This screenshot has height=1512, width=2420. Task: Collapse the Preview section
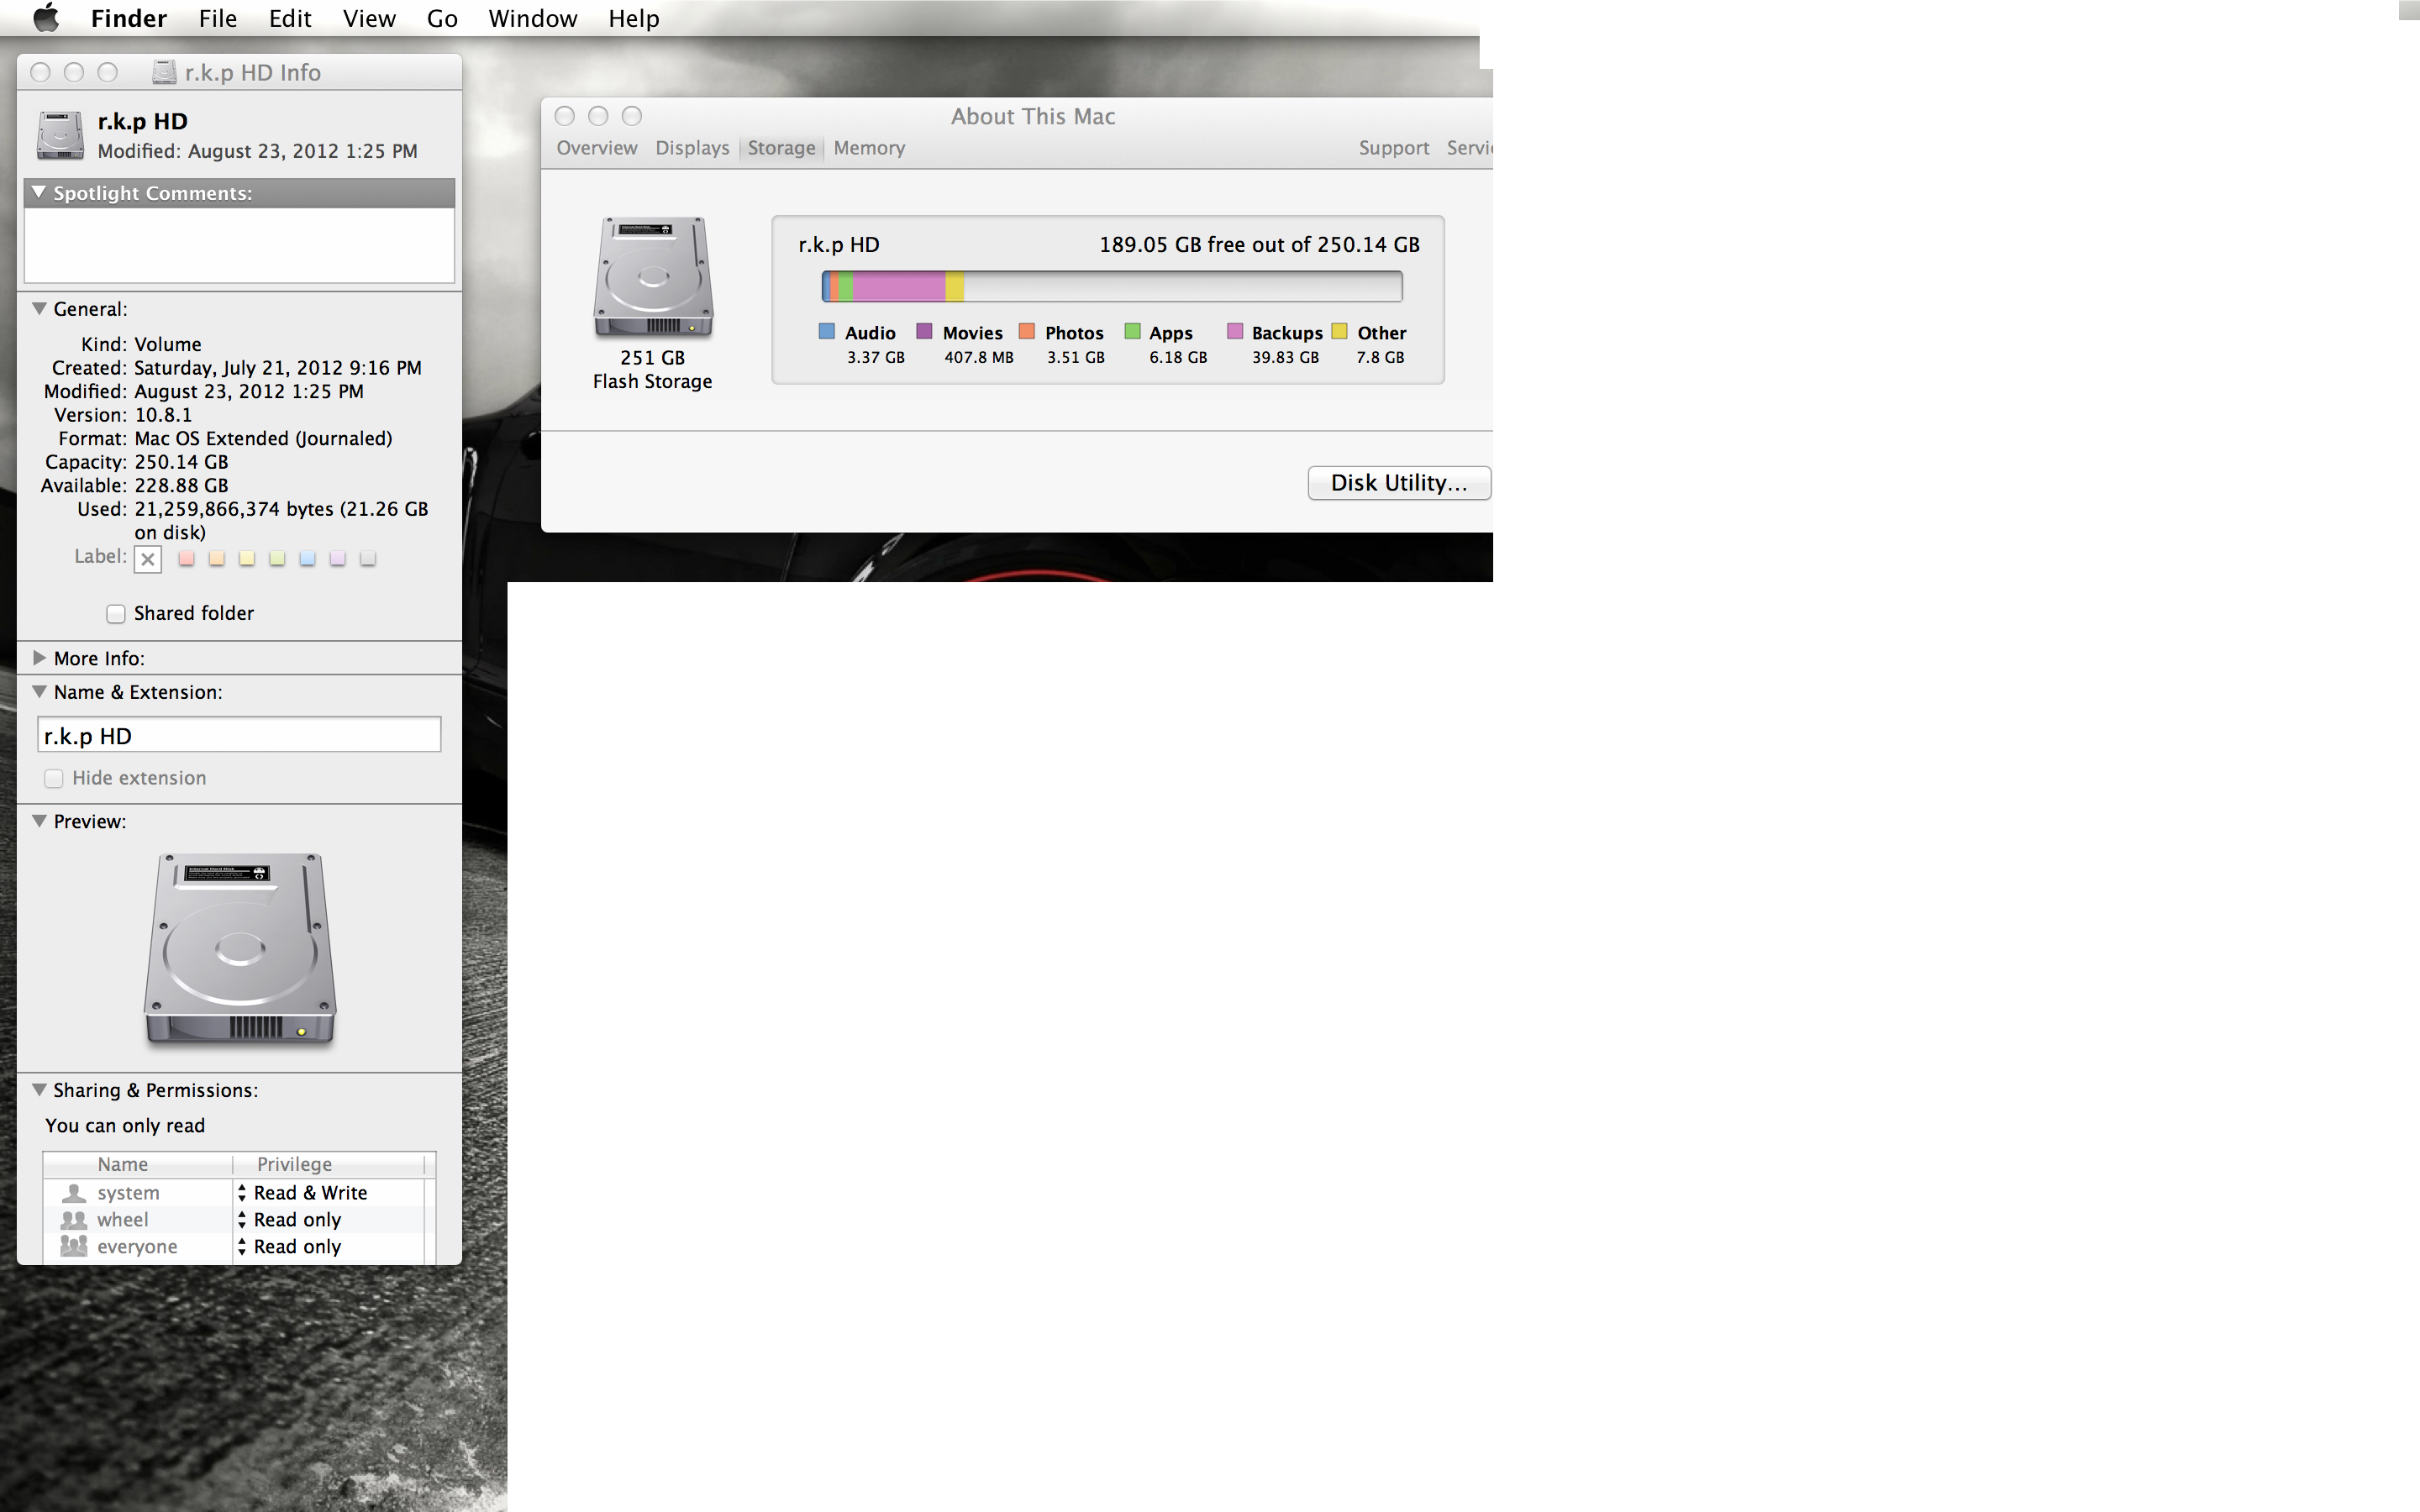tap(39, 821)
